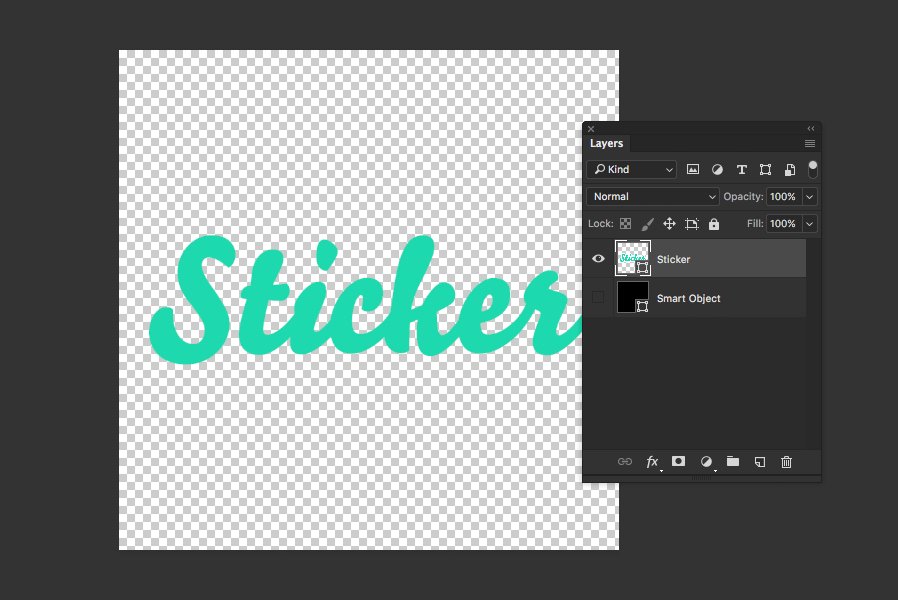The width and height of the screenshot is (898, 600).
Task: Filter layers by adjustment layer type
Action: coord(717,169)
